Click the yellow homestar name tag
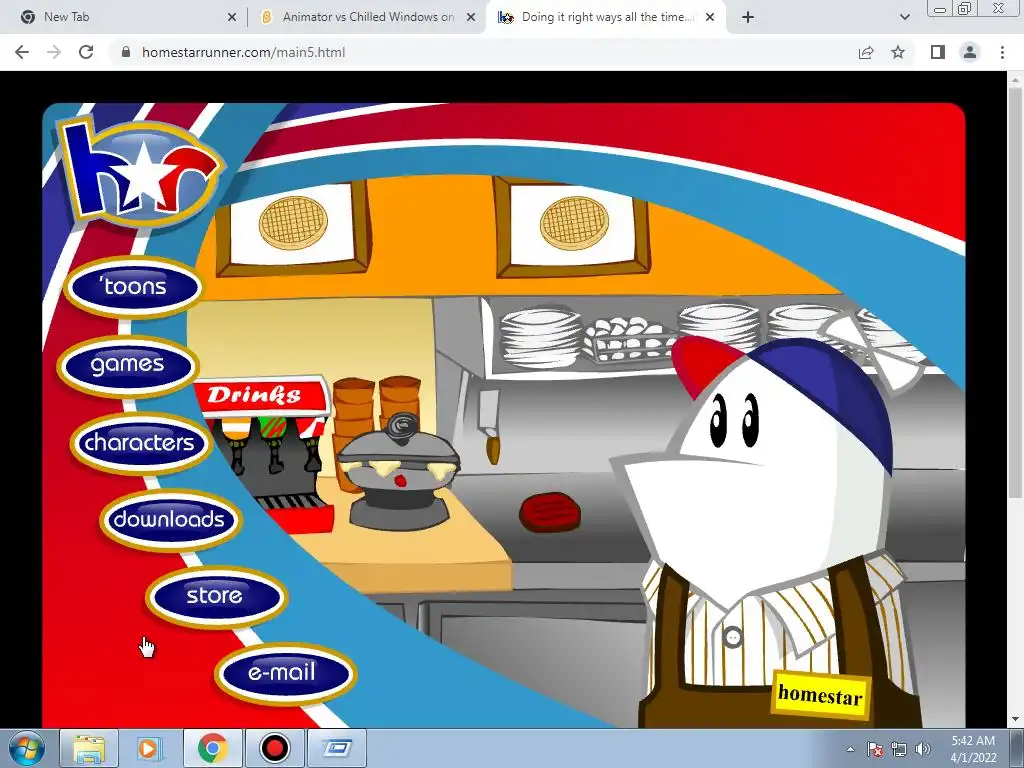Image resolution: width=1024 pixels, height=768 pixels. click(821, 694)
